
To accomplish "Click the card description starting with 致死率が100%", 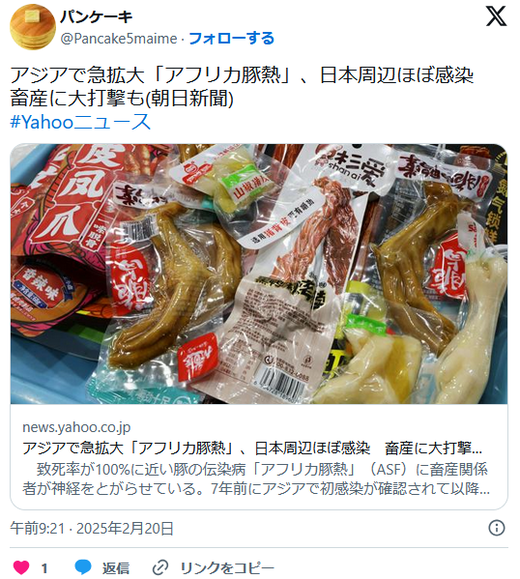I will tap(256, 479).
